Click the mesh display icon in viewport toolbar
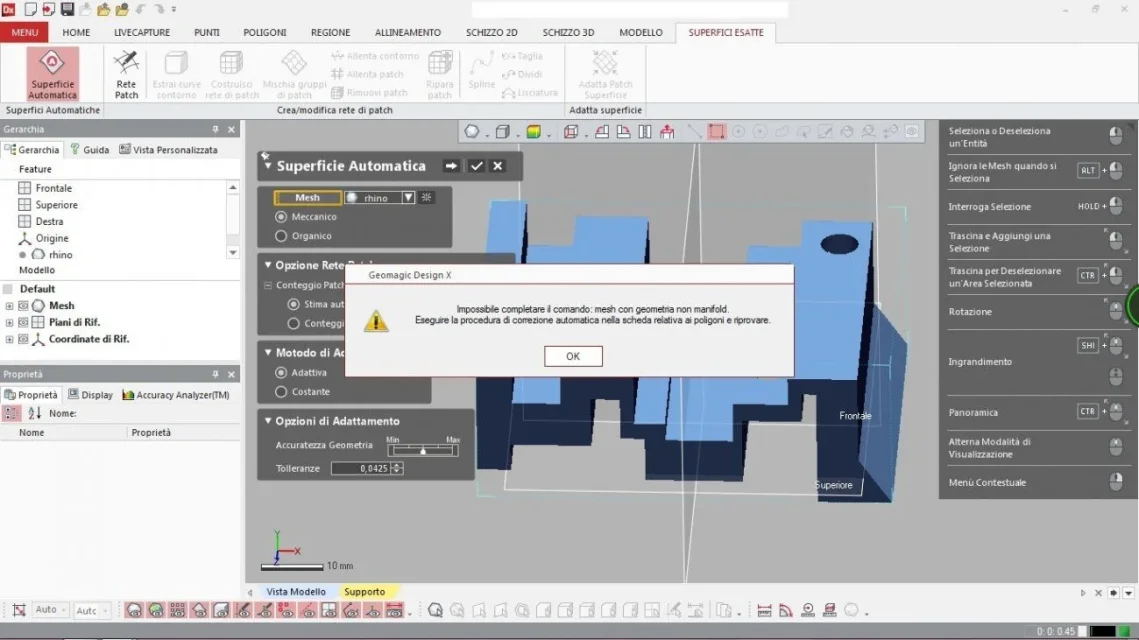 coord(472,131)
